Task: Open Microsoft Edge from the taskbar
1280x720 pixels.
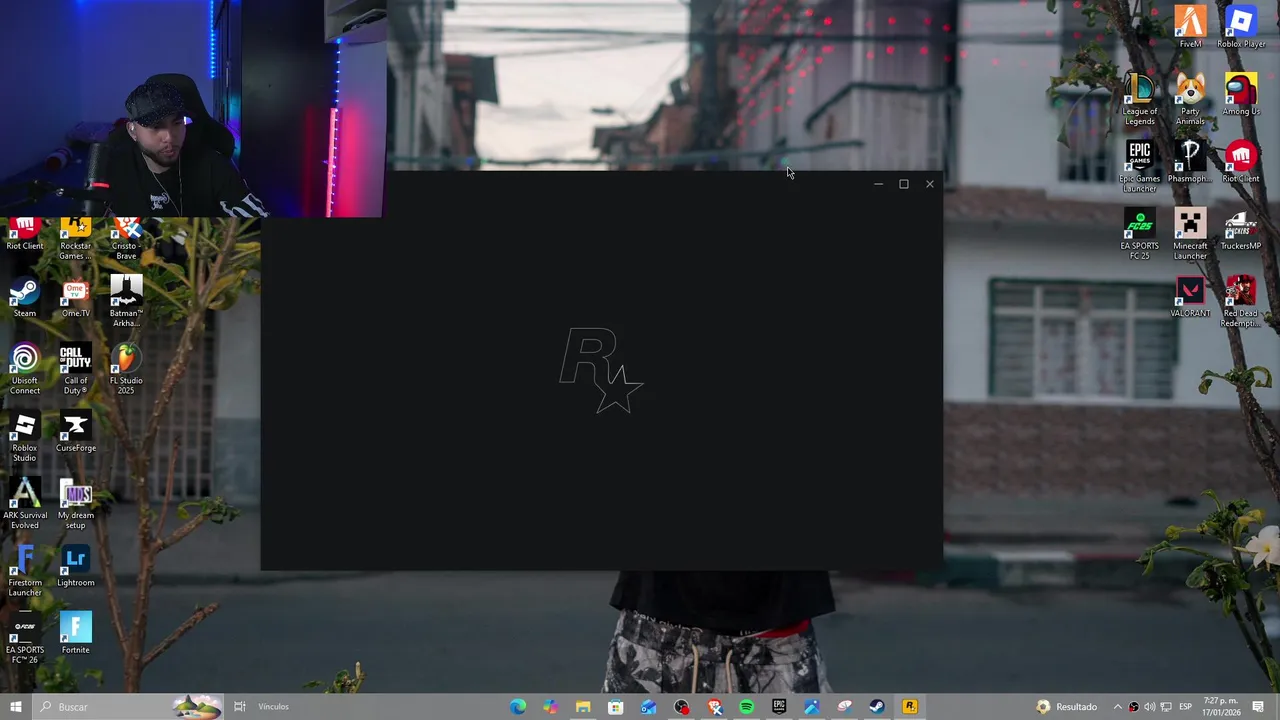Action: tap(518, 707)
